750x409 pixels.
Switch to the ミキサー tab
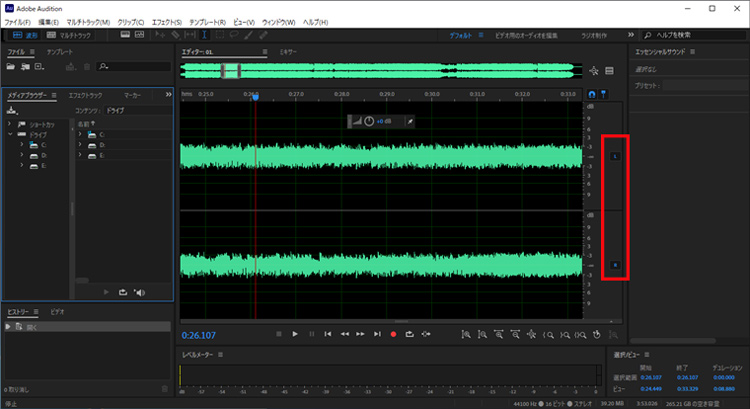point(288,51)
